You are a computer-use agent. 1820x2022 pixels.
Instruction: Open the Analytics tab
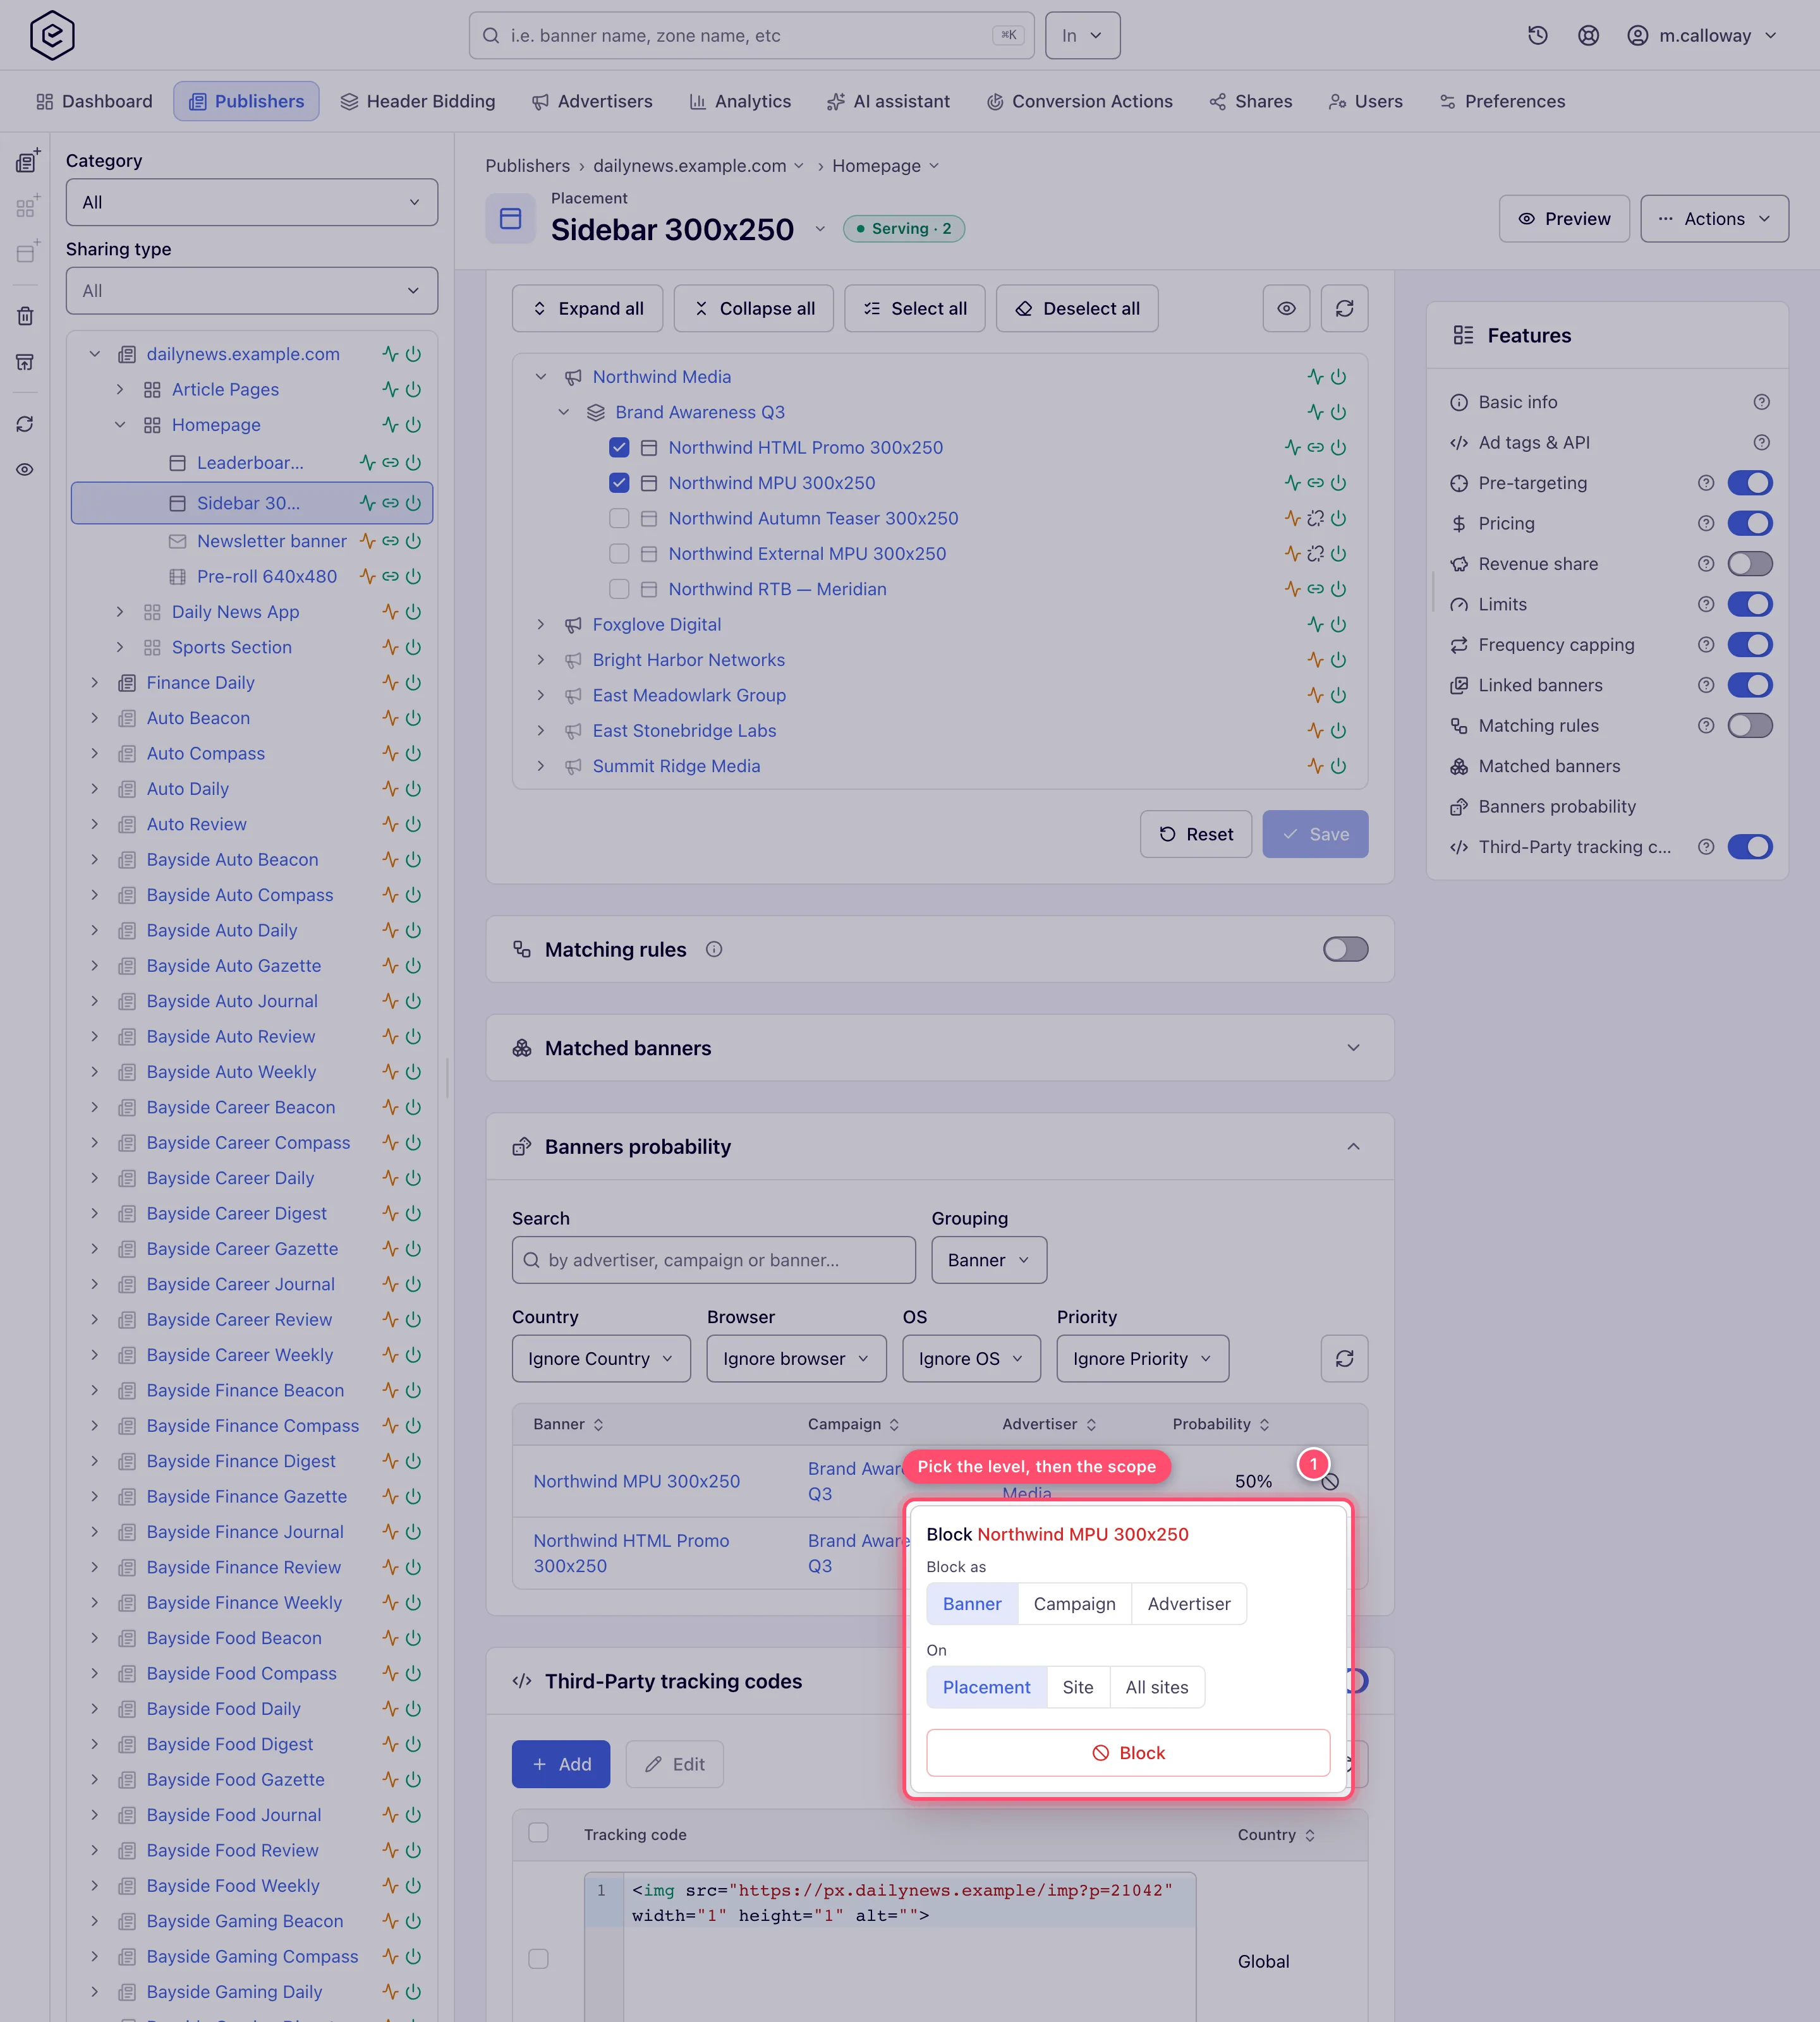(x=739, y=101)
